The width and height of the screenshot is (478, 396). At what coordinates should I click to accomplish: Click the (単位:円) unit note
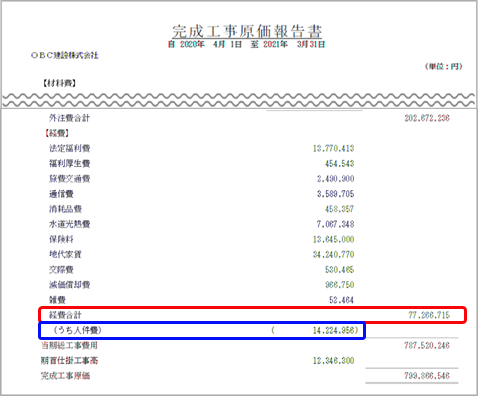point(443,66)
